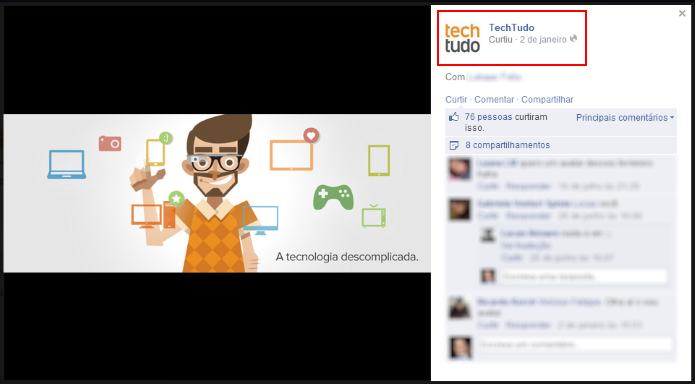Open the TechTudo page name link
Screen dimensions: 695x384
(x=511, y=28)
